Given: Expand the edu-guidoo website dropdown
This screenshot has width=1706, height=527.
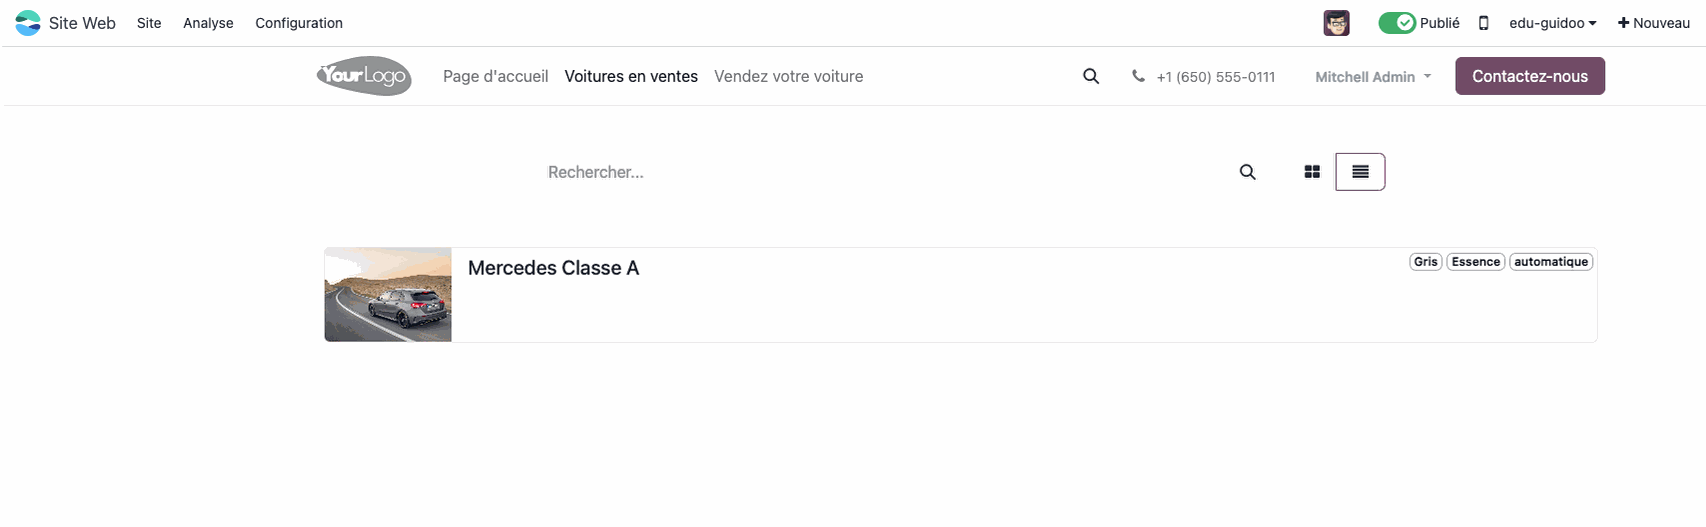Looking at the screenshot, I should [x=1552, y=23].
